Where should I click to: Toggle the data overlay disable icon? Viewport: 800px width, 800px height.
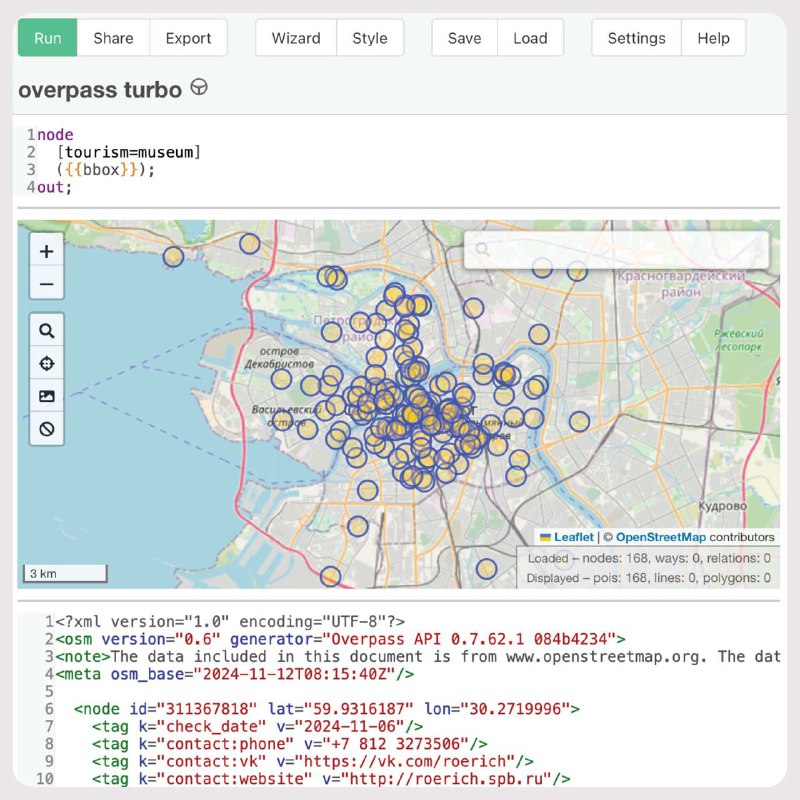(x=47, y=429)
